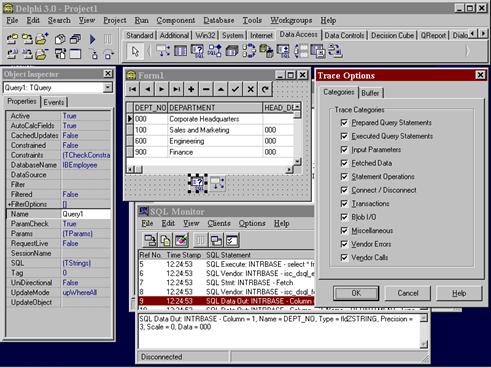Pick the TDatabase component from palette
The image size is (491, 368).
[232, 51]
